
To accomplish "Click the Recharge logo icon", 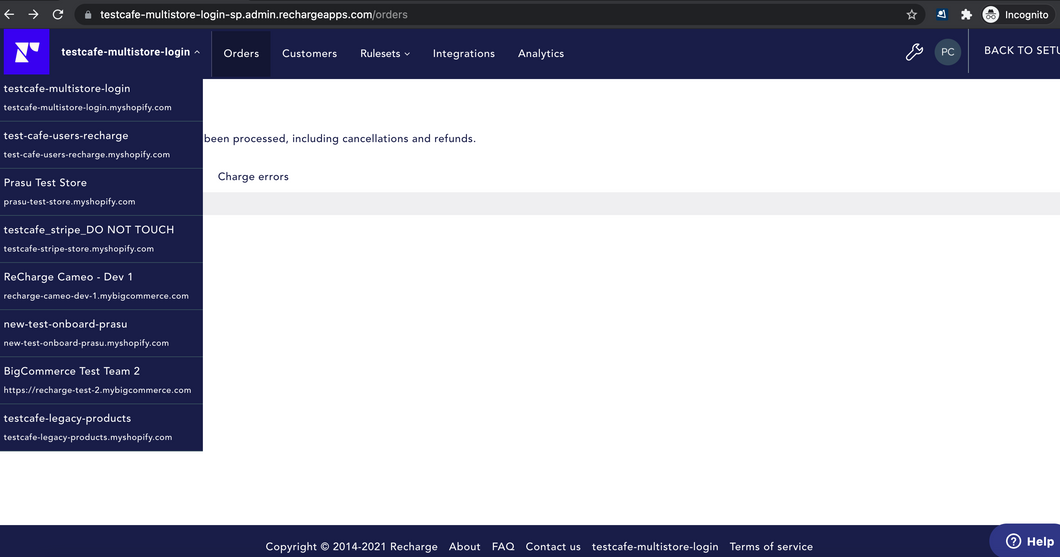I will point(26,52).
